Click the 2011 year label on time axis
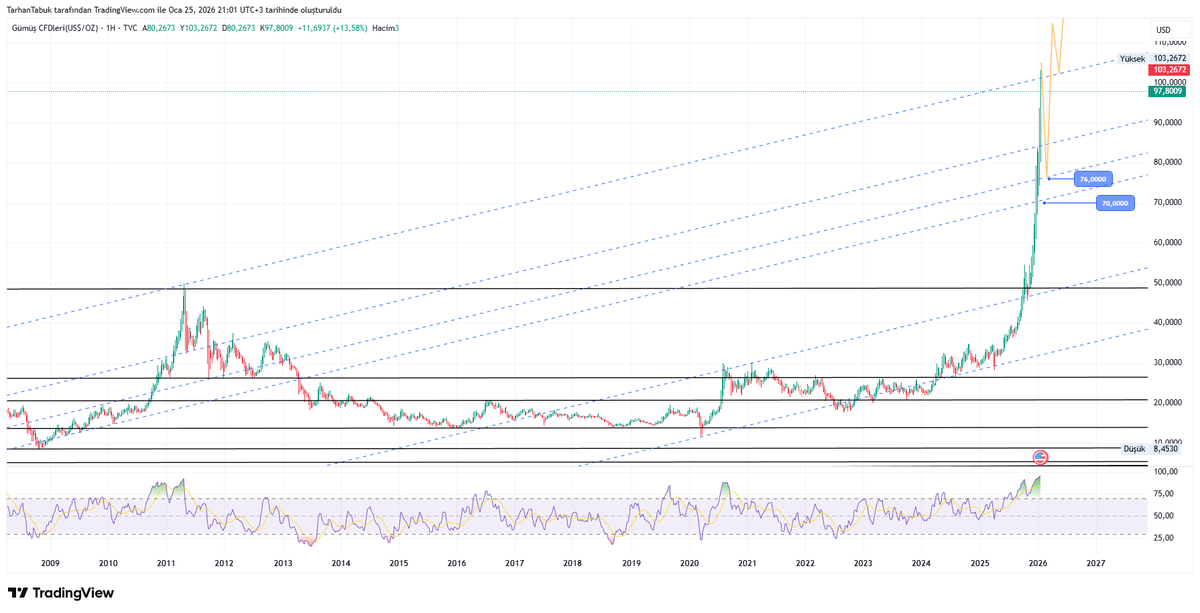Screen dimensions: 1200x613 tap(166, 563)
